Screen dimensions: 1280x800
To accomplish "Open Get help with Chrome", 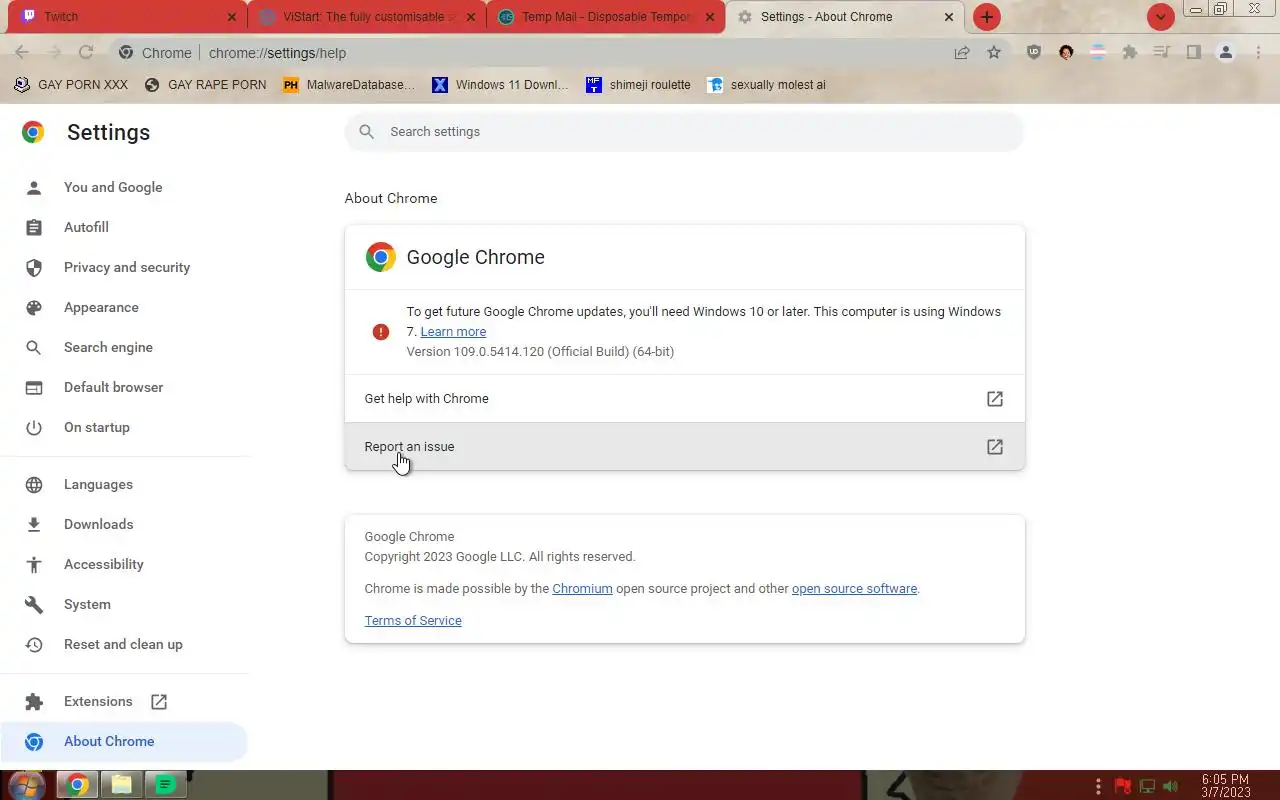I will (x=685, y=398).
